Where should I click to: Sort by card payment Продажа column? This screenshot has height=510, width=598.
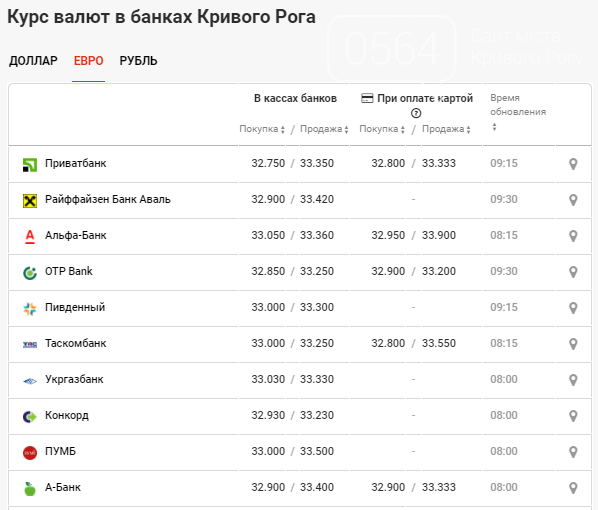tap(446, 129)
